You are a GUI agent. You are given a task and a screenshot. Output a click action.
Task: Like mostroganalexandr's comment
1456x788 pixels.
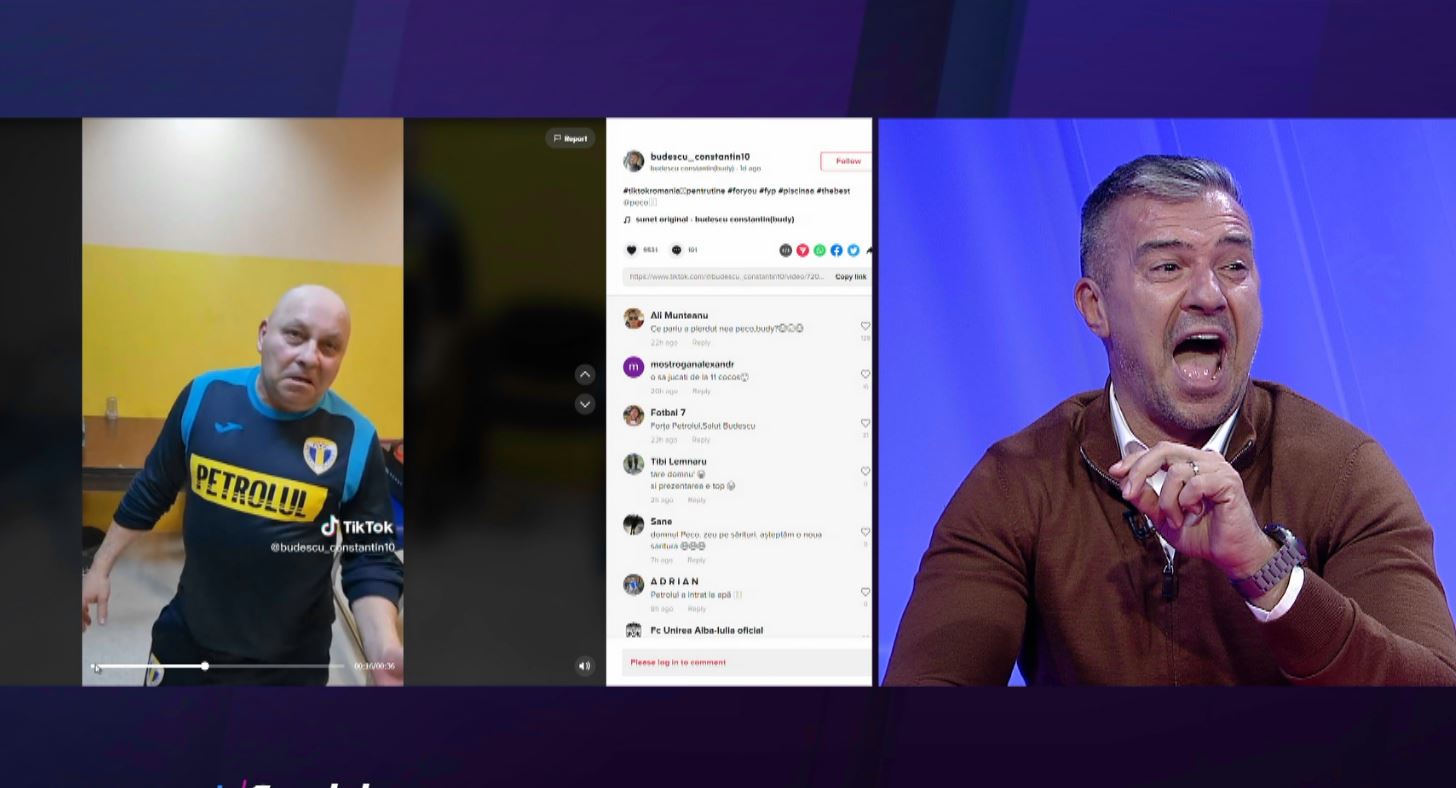865,374
